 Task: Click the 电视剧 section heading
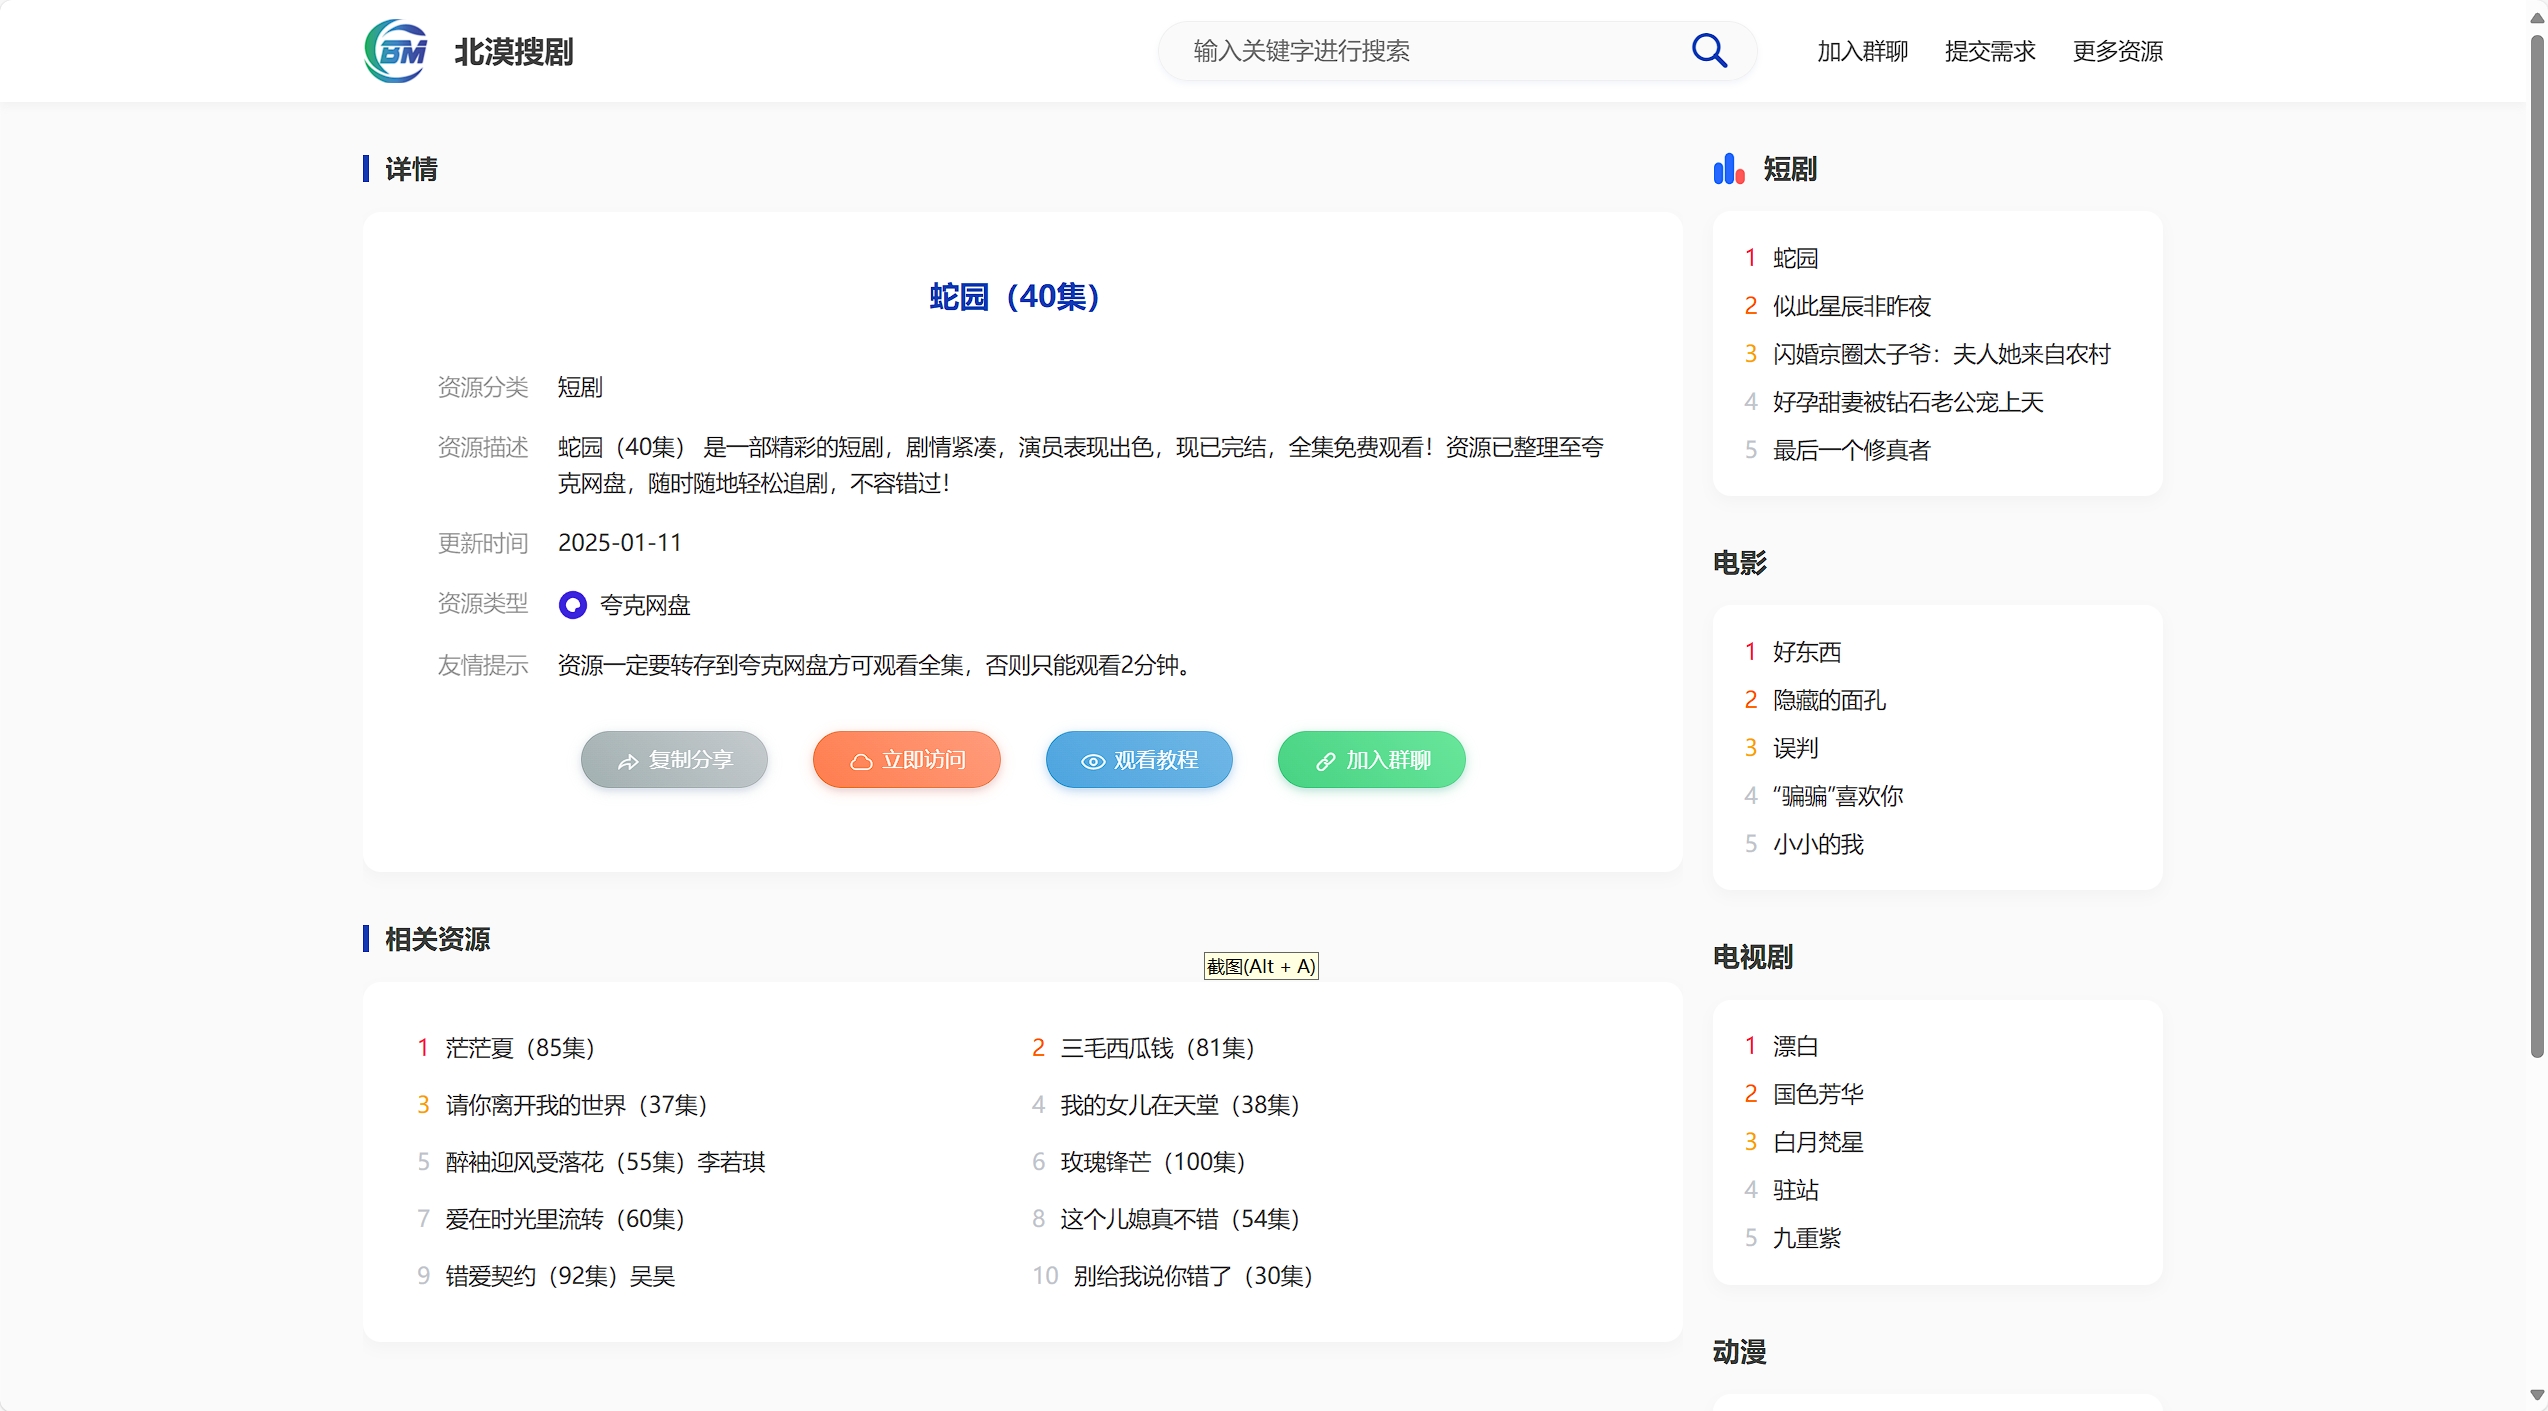[x=1753, y=957]
